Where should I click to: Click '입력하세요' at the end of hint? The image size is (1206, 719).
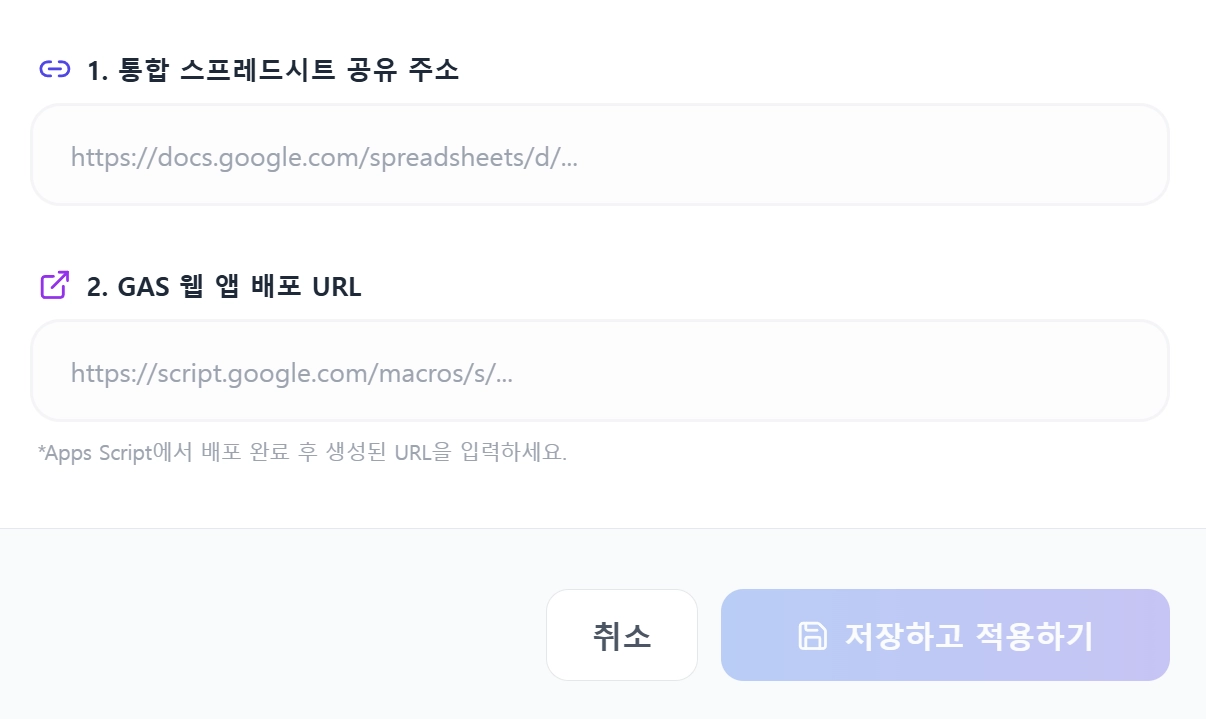pos(514,453)
